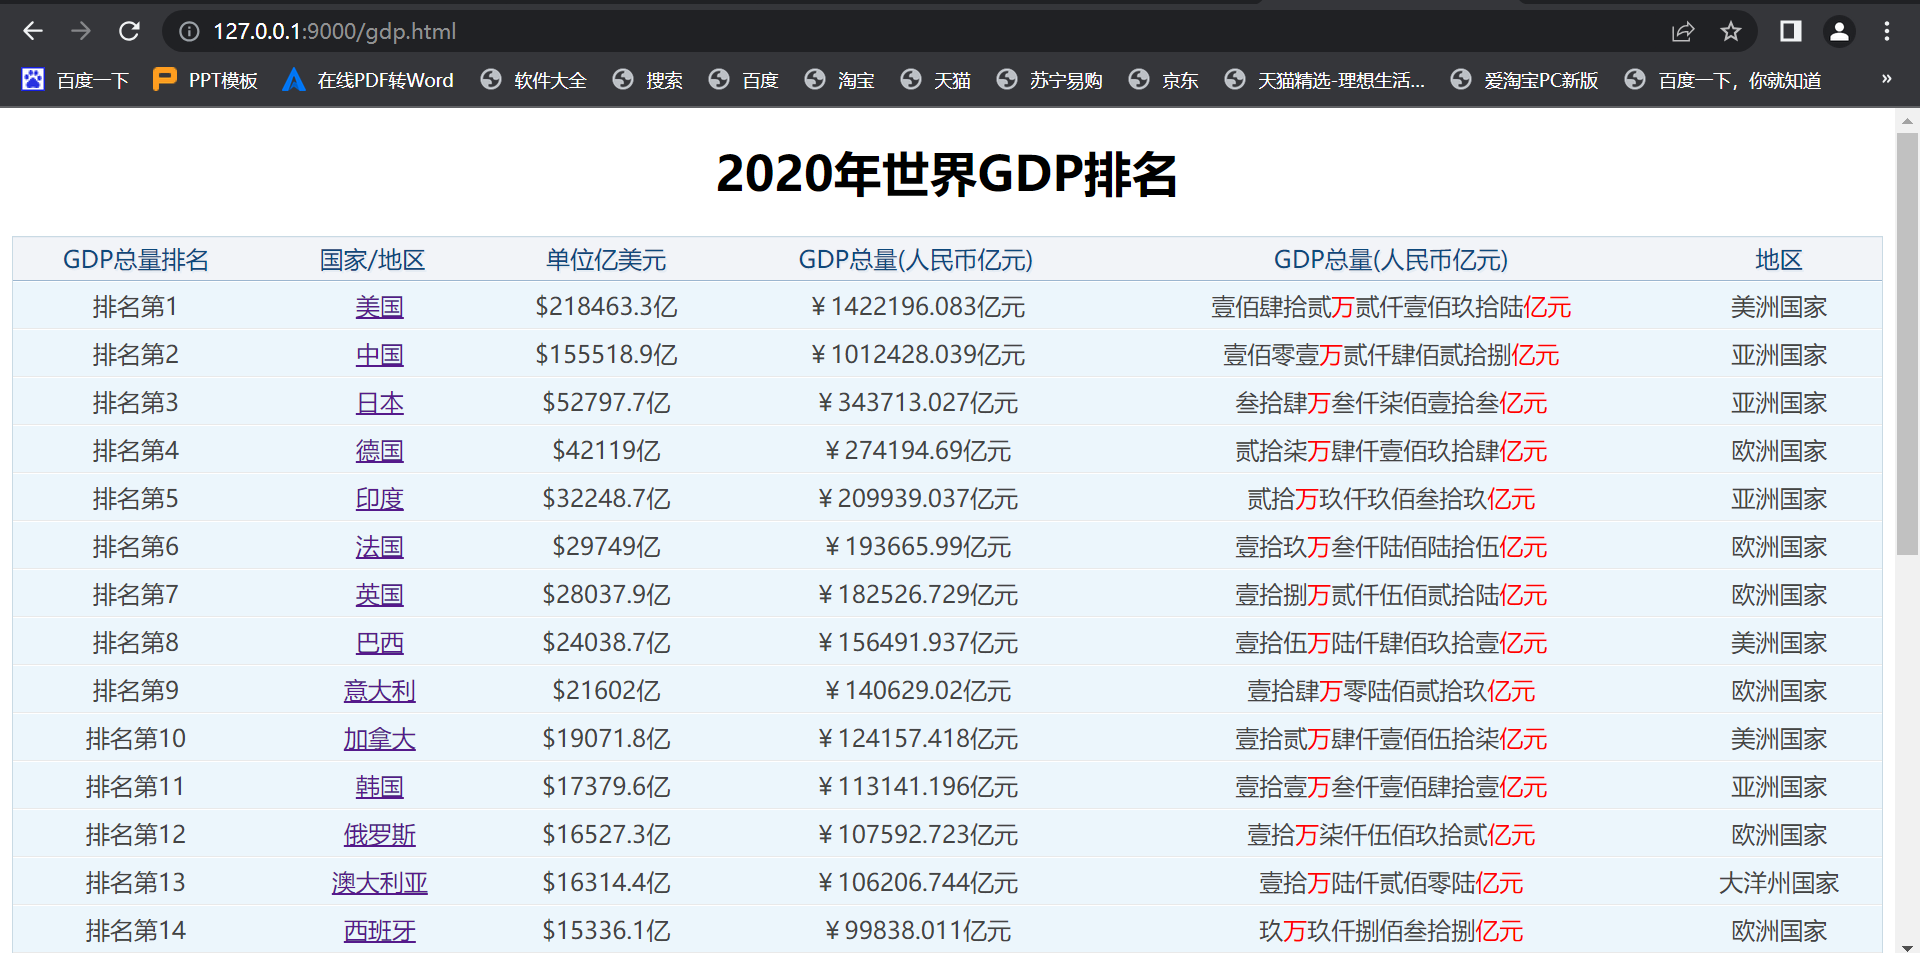Open 百度一下 bookmark
The image size is (1920, 953).
76,80
